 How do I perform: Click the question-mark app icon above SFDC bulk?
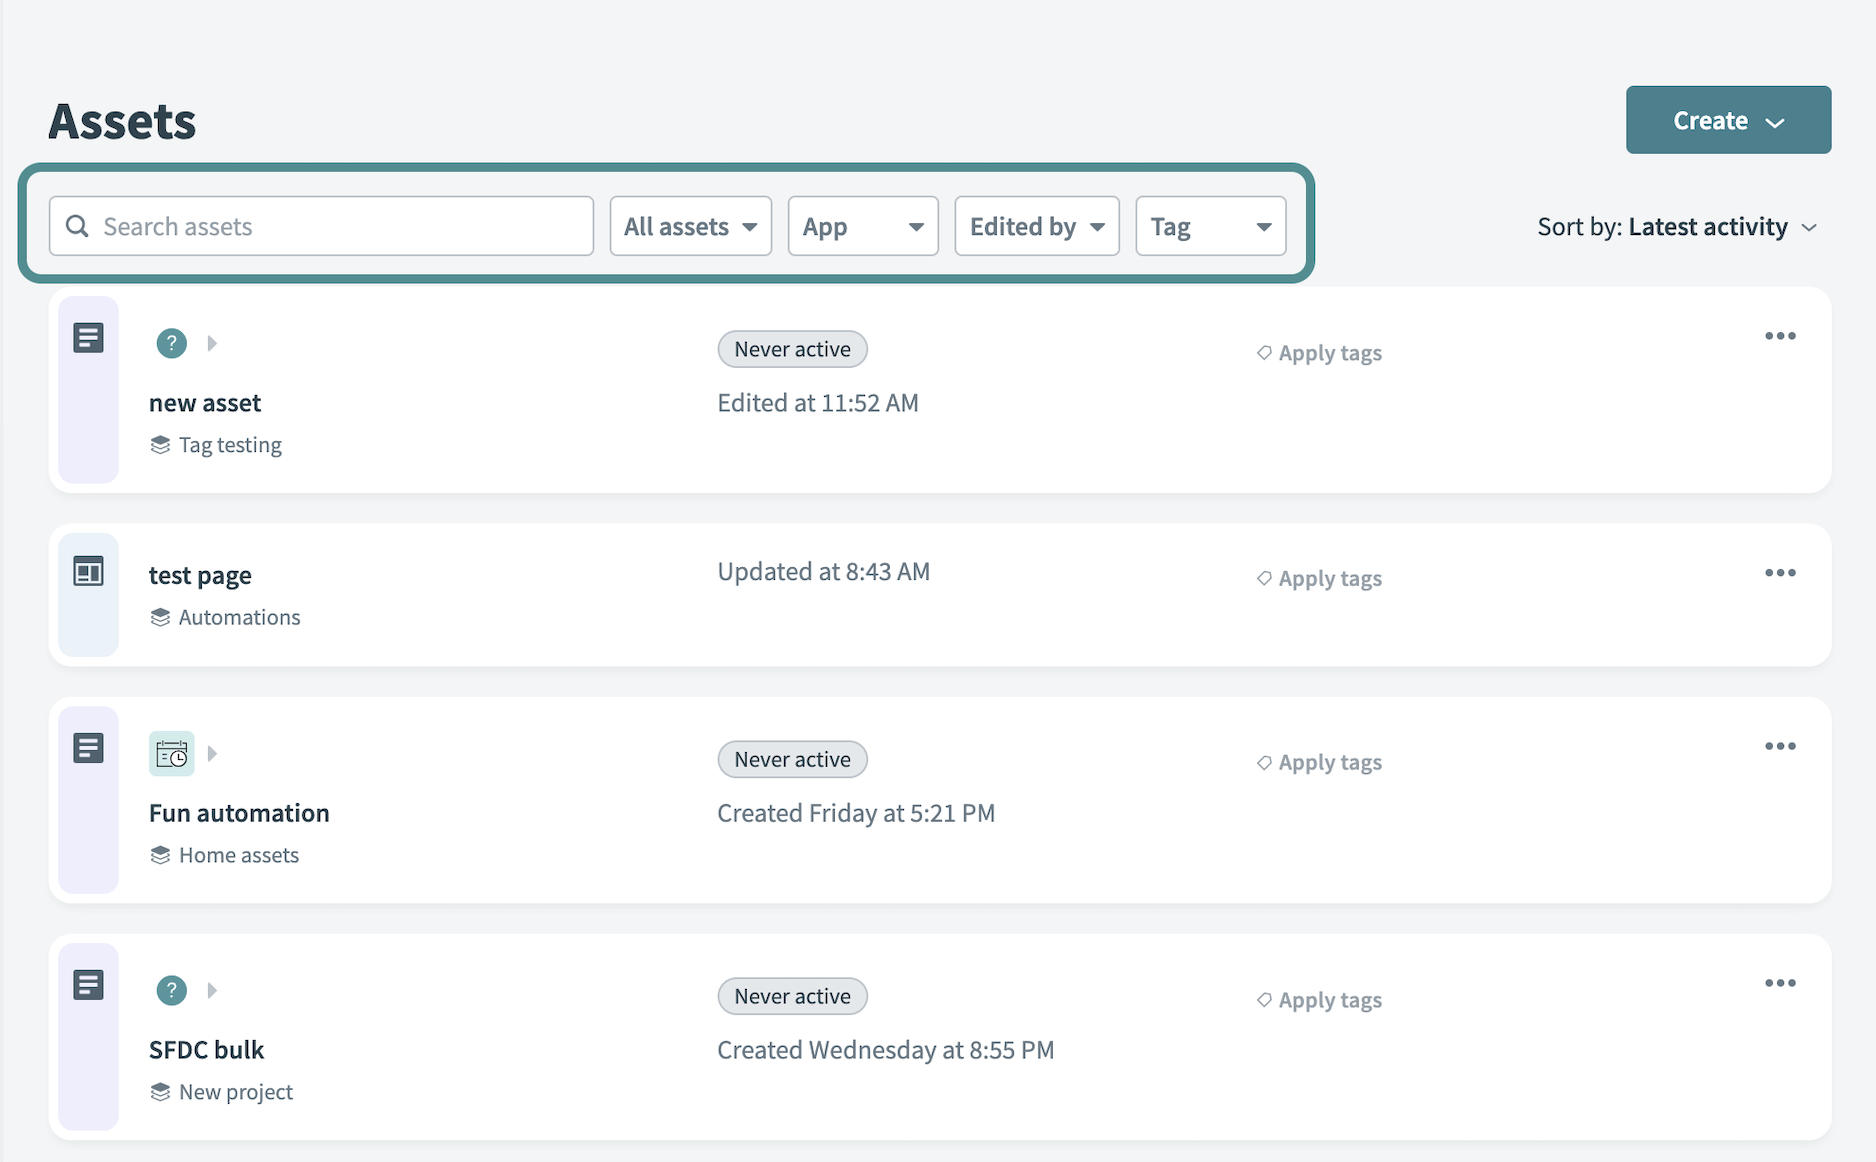click(171, 990)
